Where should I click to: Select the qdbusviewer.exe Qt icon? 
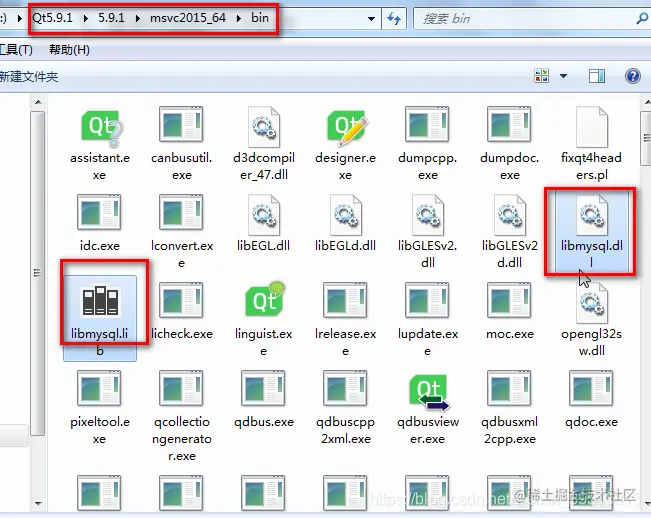[429, 392]
